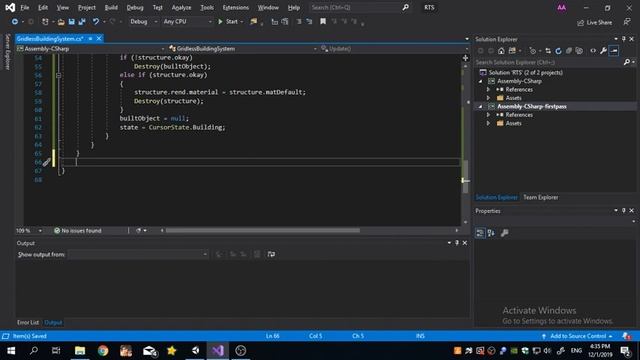This screenshot has width=640, height=360.
Task: Click the editor horizontal scrollbar
Action: click(x=263, y=231)
